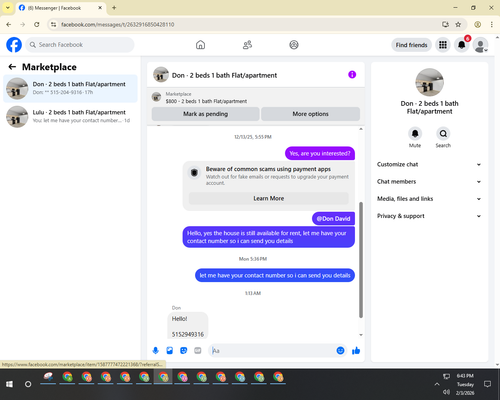The width and height of the screenshot is (500, 400).
Task: Bookmark this page with the star icon
Action: coord(458,24)
